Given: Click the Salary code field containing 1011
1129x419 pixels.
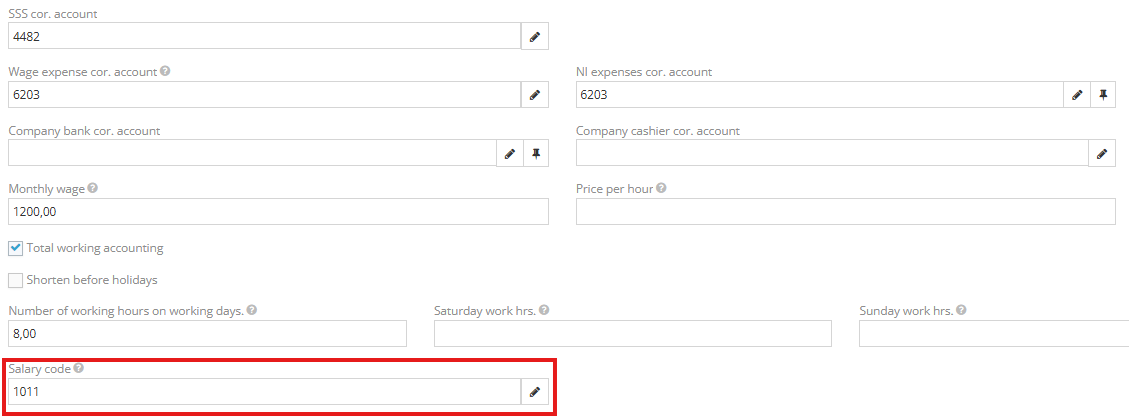Looking at the screenshot, I should pos(264,392).
